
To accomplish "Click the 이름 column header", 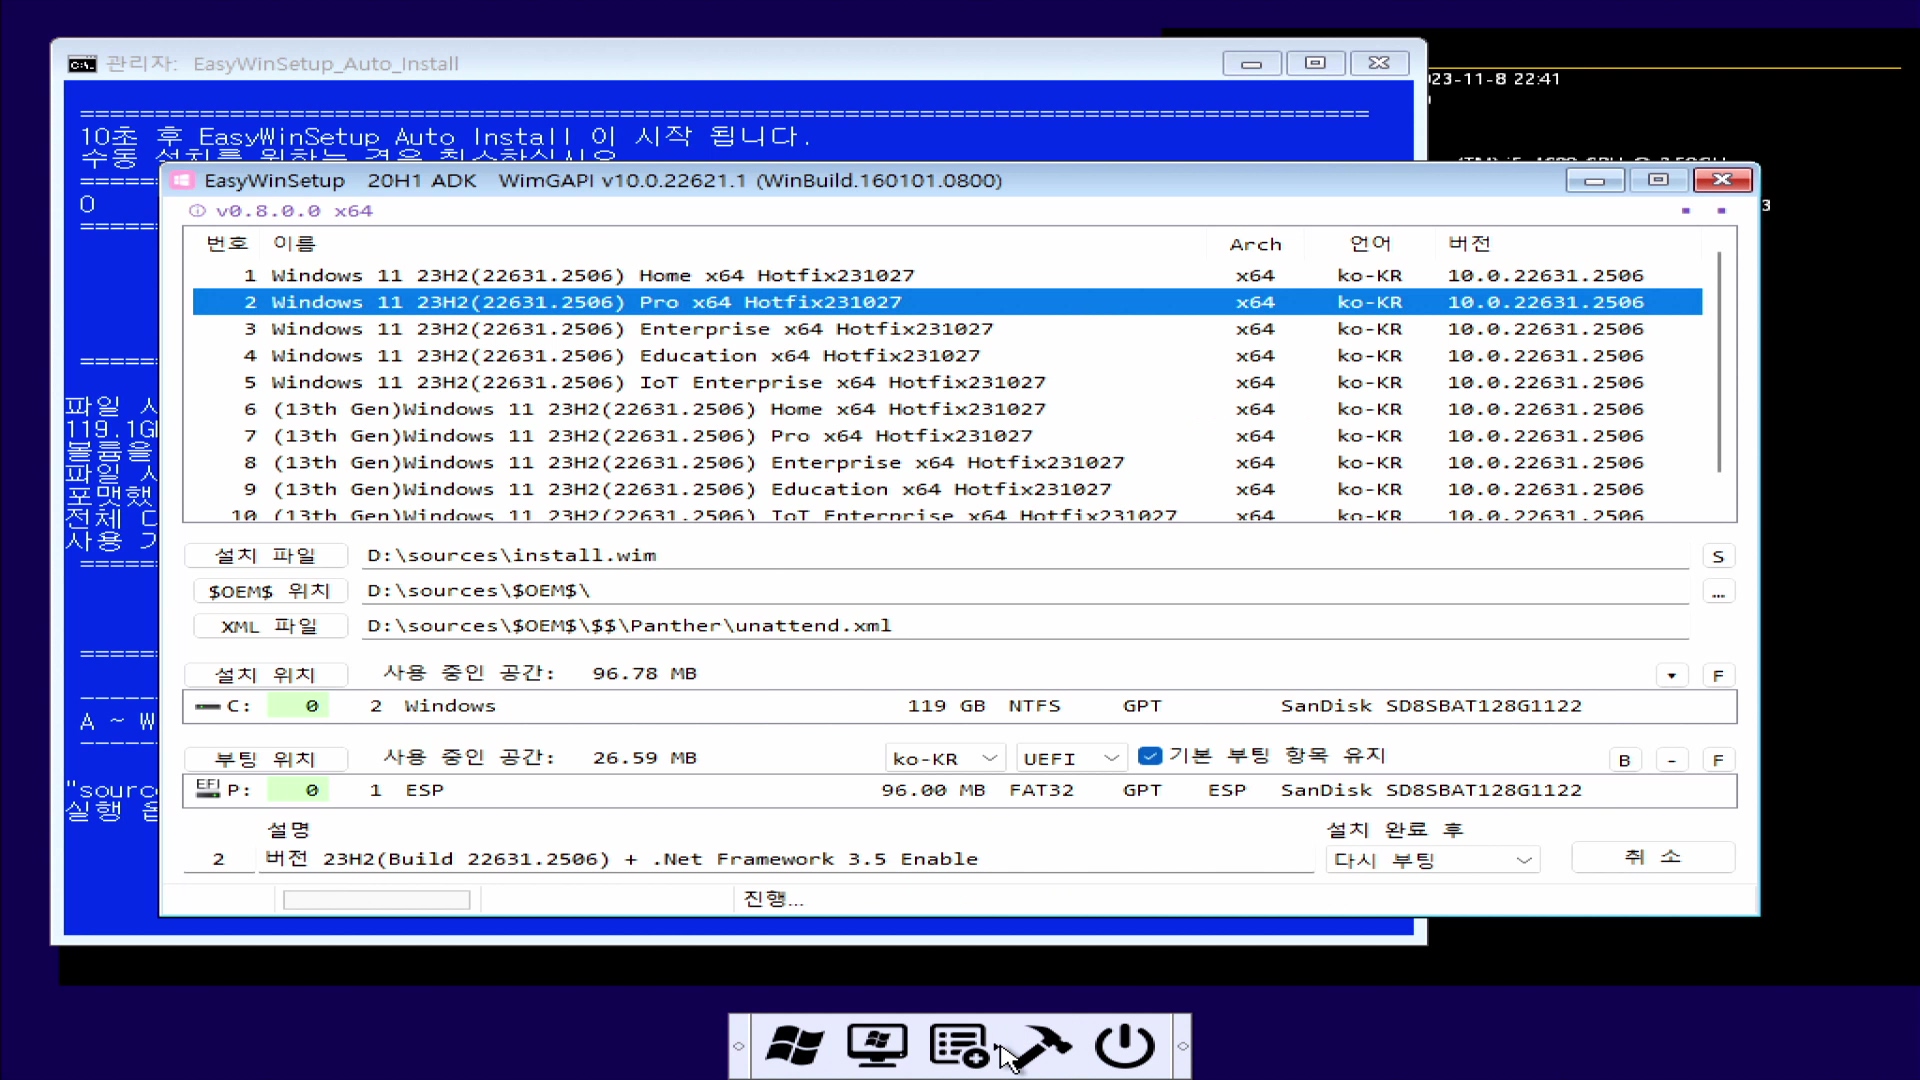I will [294, 243].
